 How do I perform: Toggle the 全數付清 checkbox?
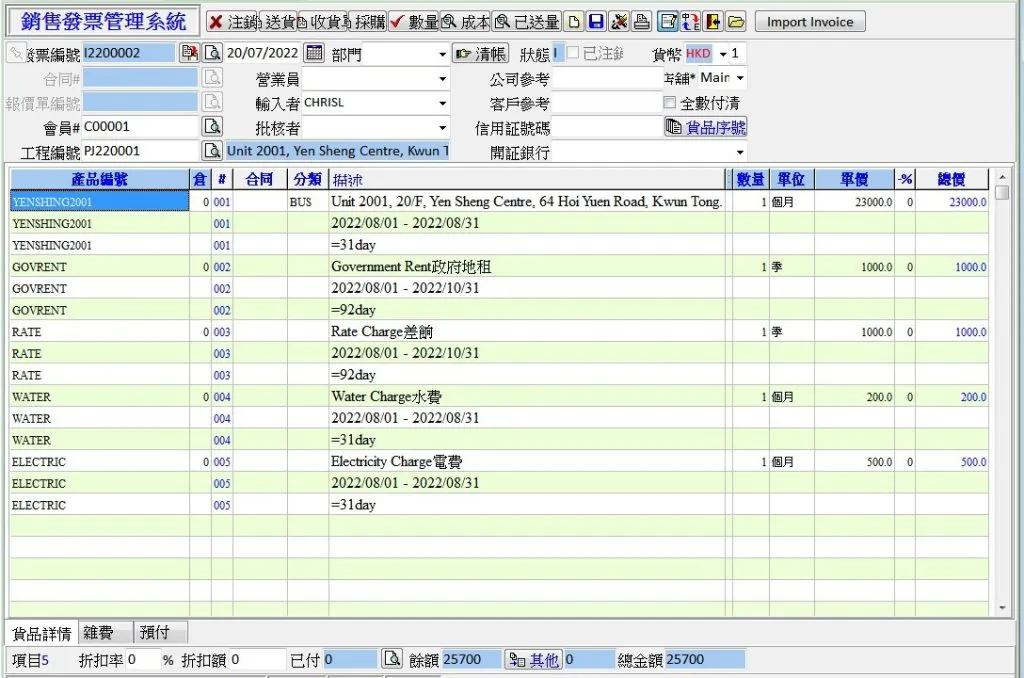[670, 103]
